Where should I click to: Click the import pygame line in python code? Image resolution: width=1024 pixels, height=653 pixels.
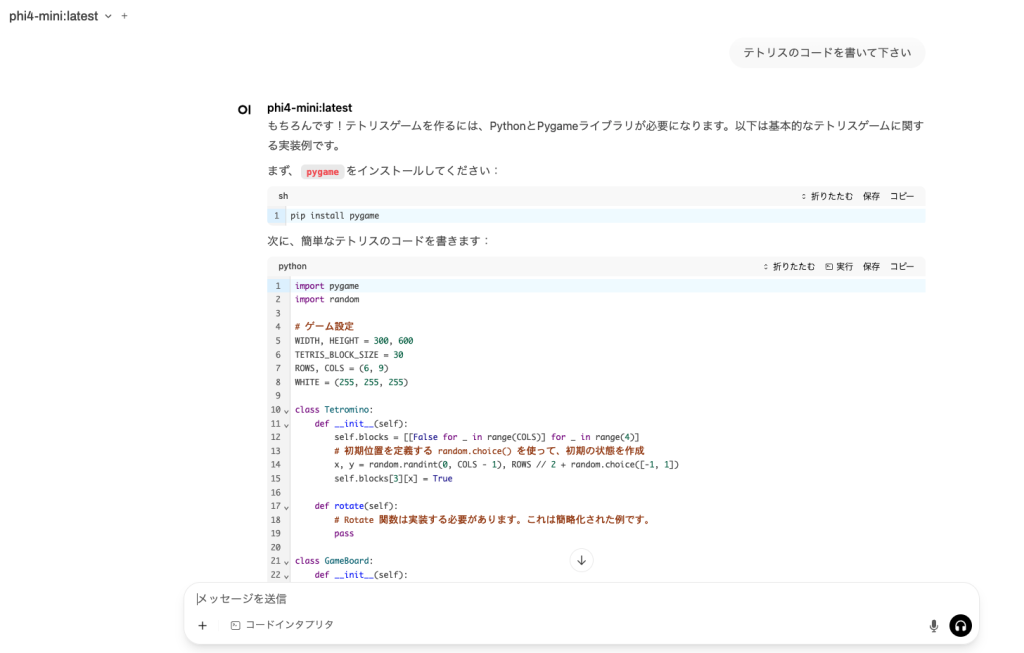point(327,286)
